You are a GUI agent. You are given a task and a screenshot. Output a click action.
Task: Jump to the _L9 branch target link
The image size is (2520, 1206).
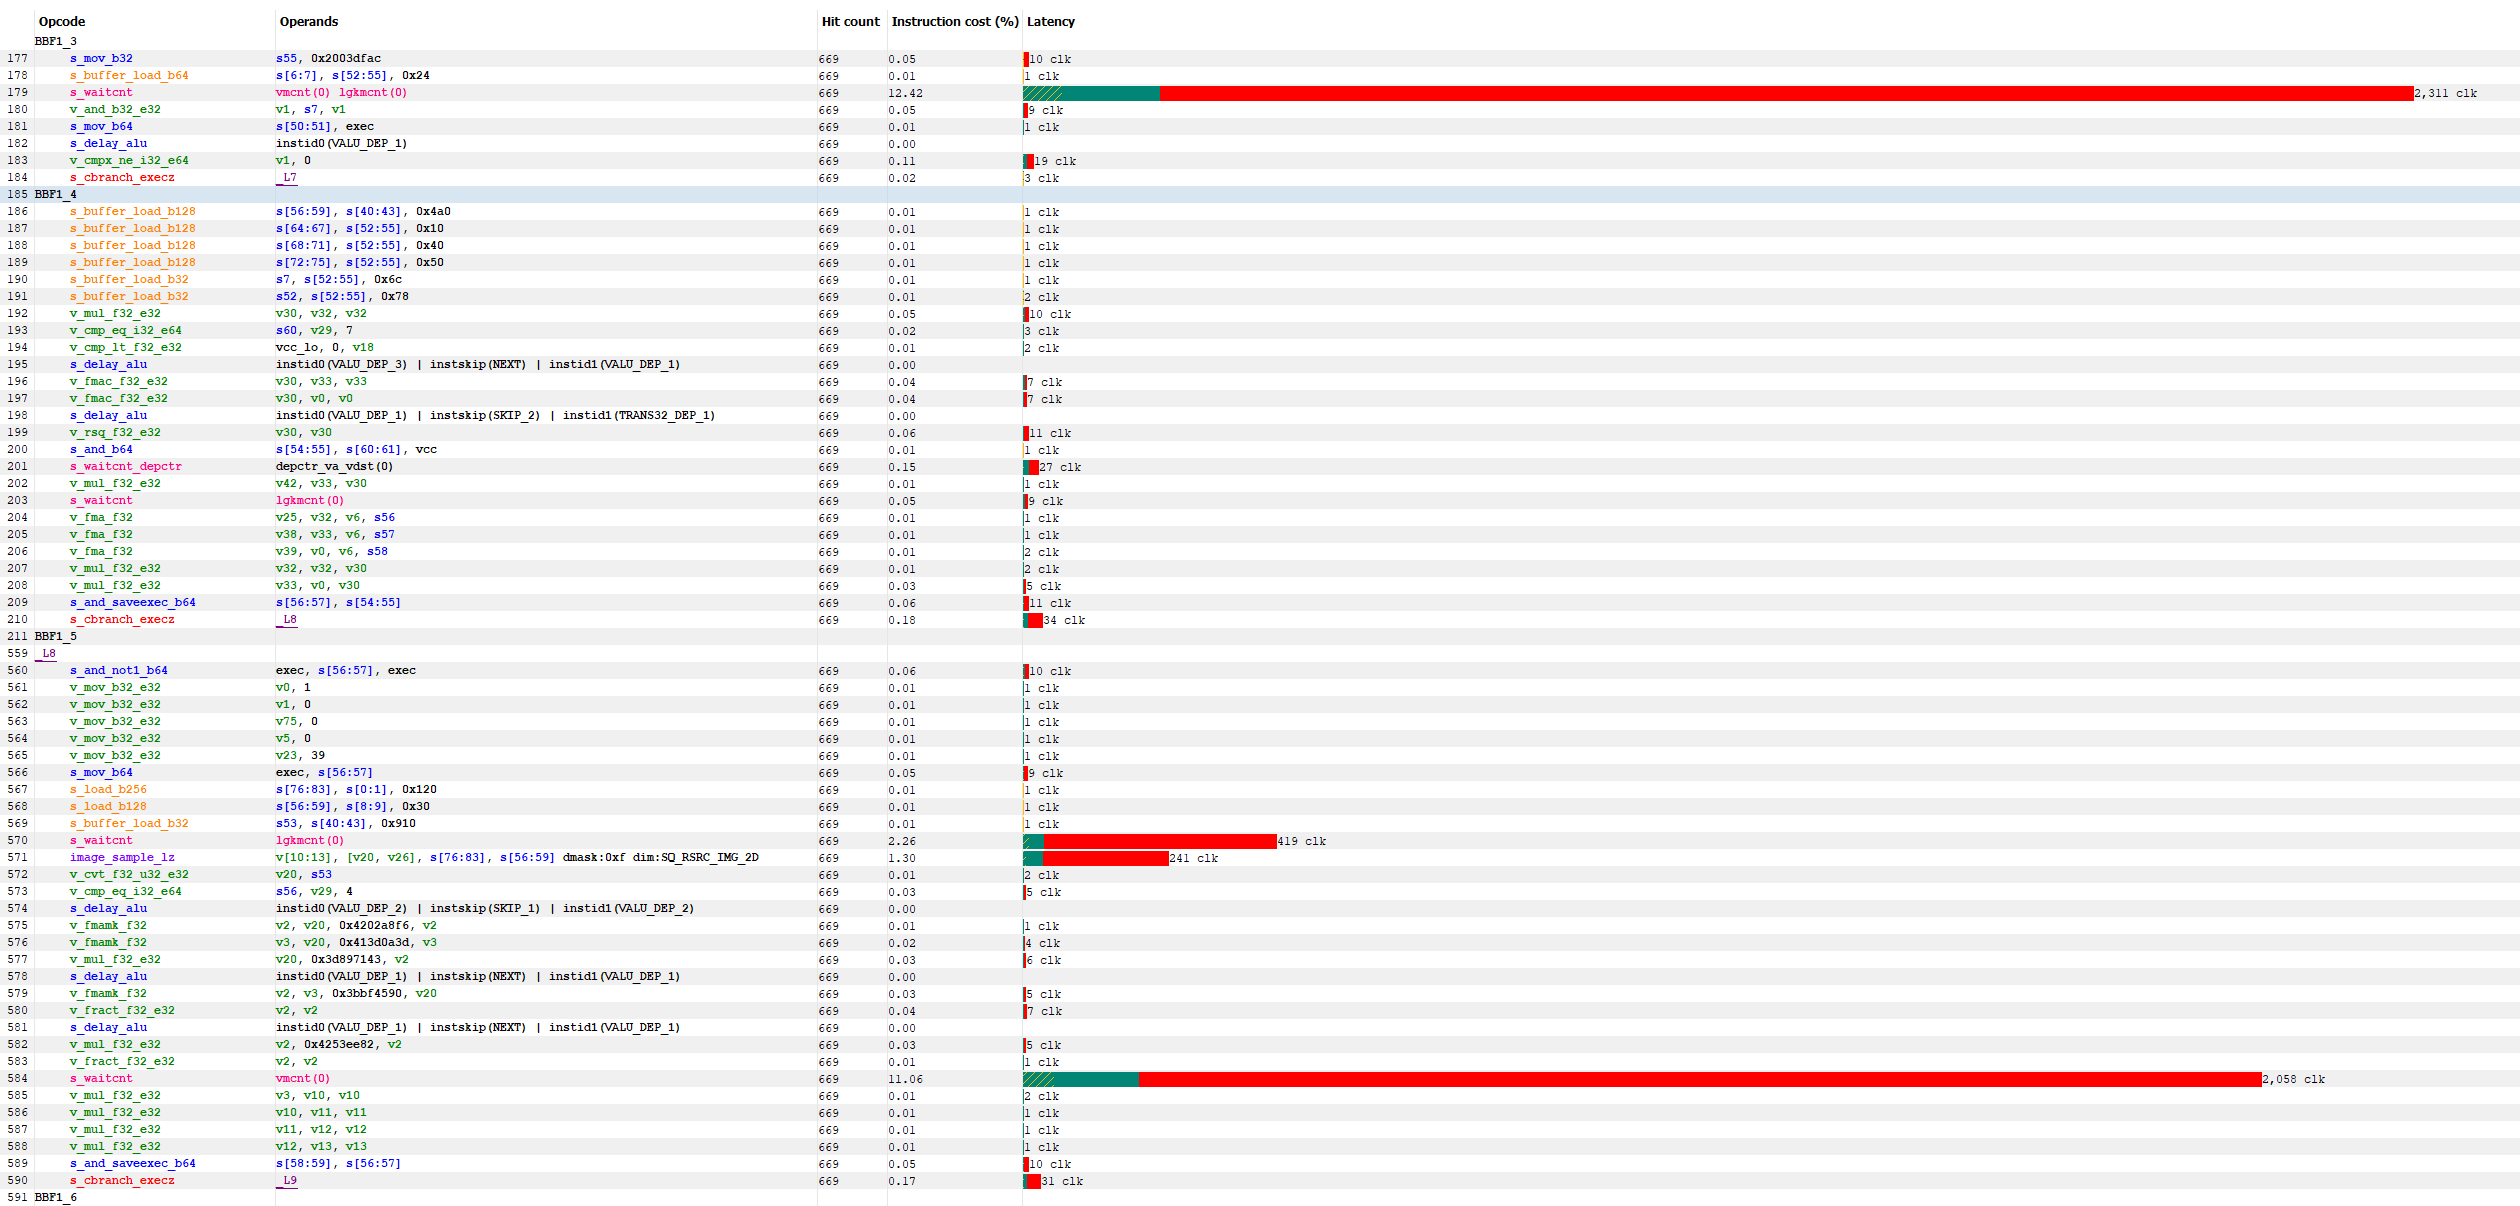(288, 1180)
